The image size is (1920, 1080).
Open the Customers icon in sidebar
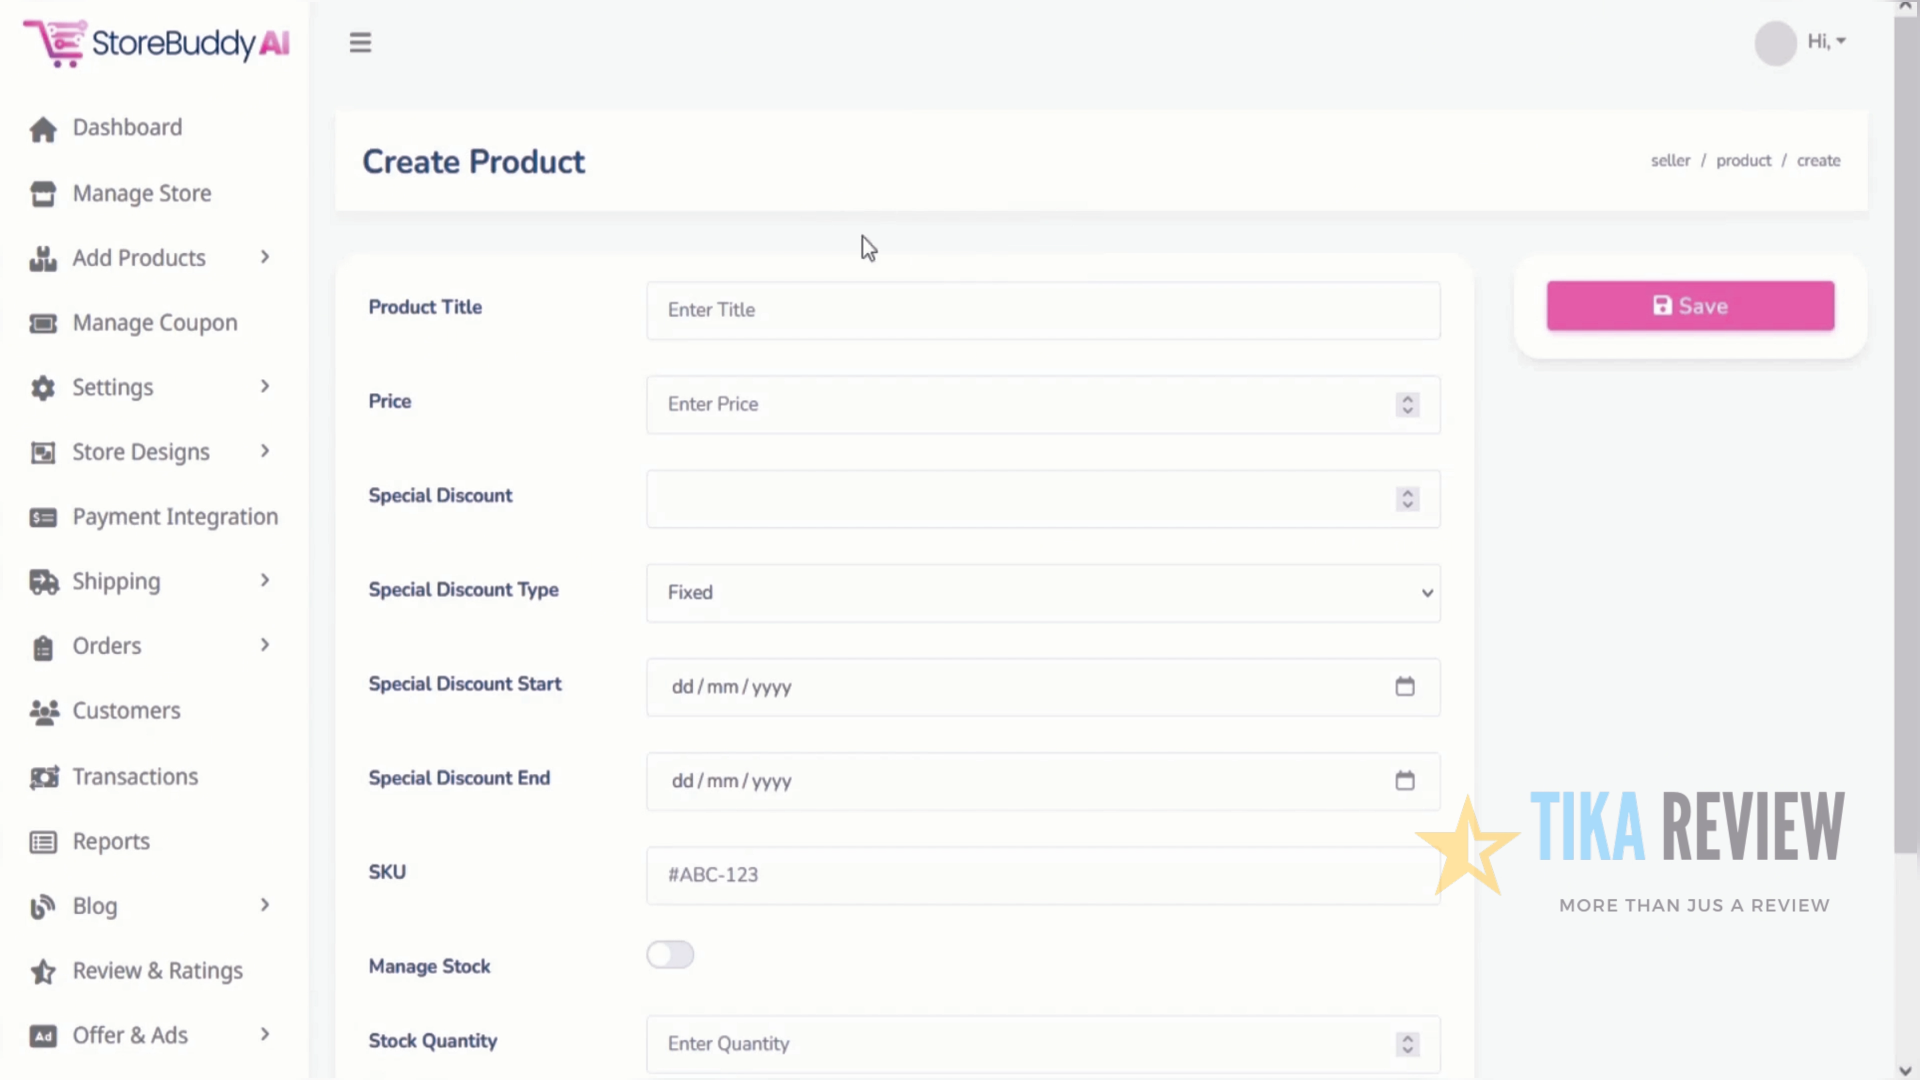[43, 711]
